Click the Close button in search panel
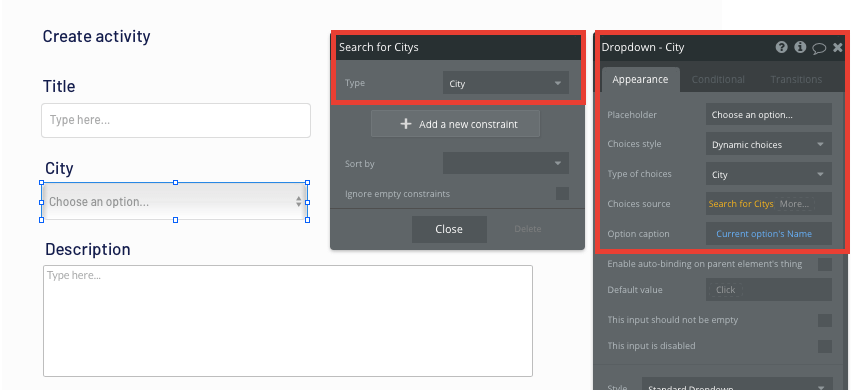 (x=449, y=229)
